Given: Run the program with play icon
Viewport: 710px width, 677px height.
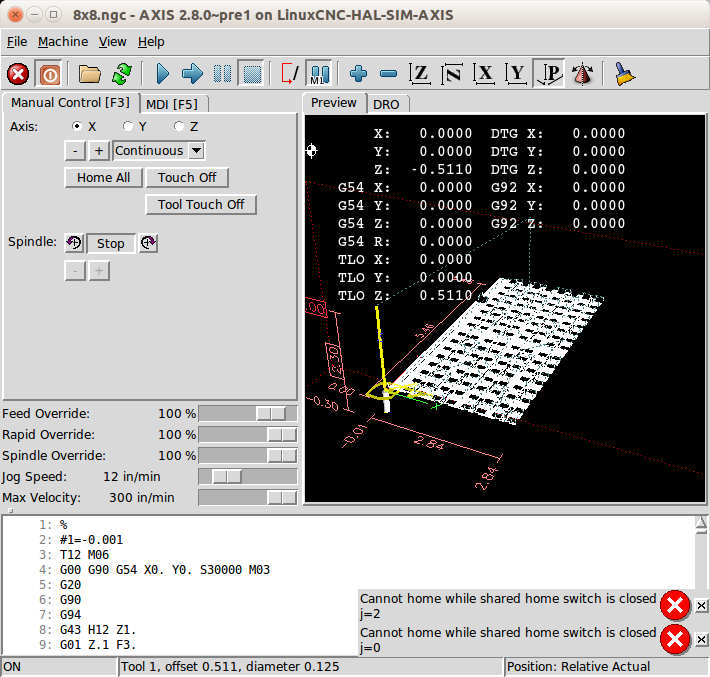Looking at the screenshot, I should pos(162,74).
